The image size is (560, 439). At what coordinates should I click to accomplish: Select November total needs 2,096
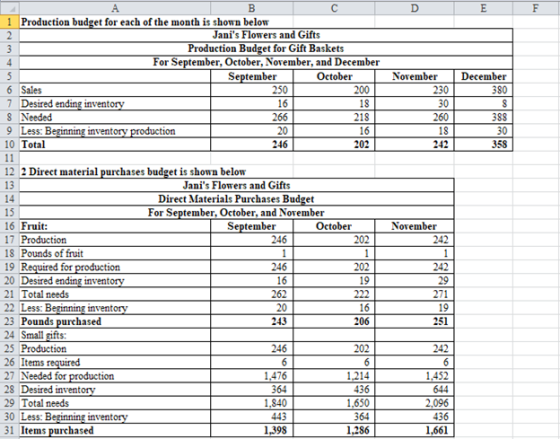click(x=414, y=403)
